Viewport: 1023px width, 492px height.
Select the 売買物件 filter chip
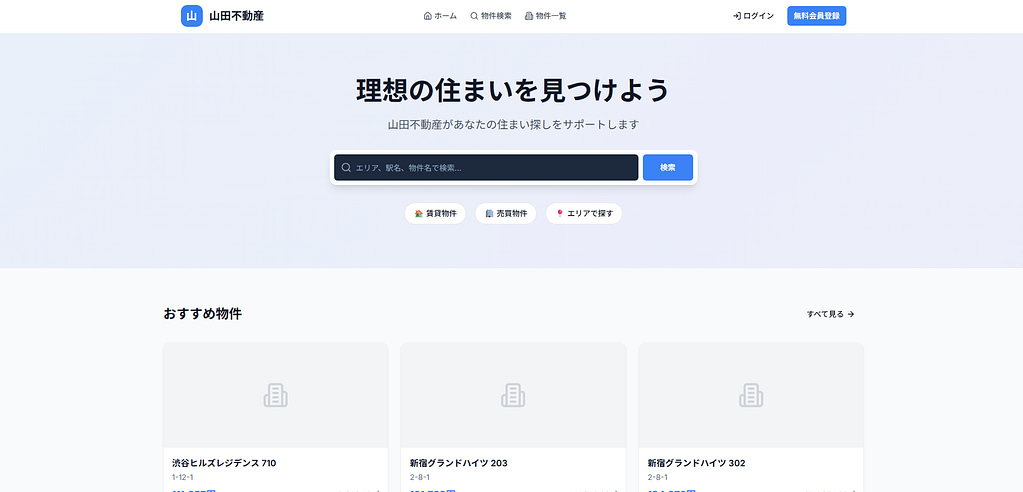pos(506,214)
